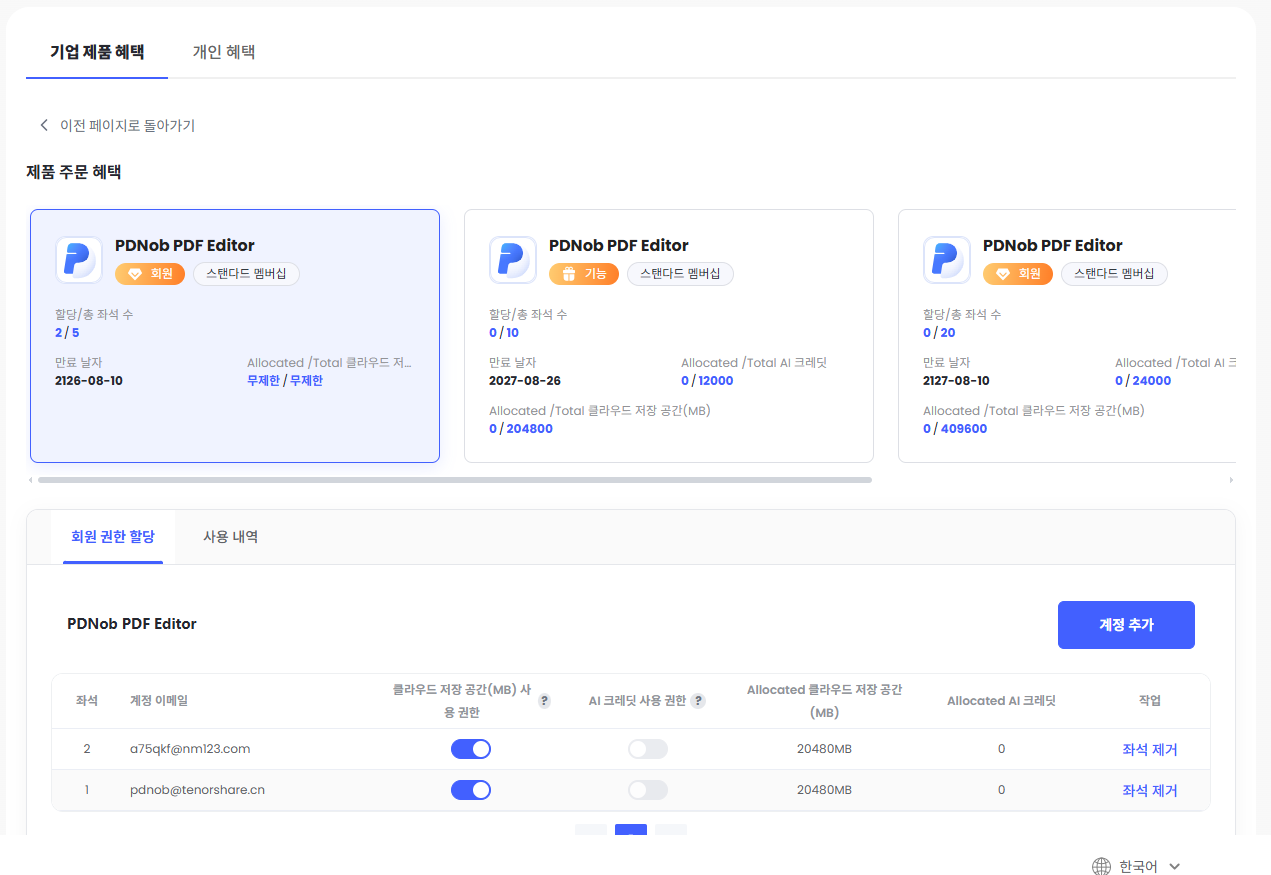1271x875 pixels.
Task: Click the 제품 주문 혜택 heading
Action: pyautogui.click(x=74, y=172)
